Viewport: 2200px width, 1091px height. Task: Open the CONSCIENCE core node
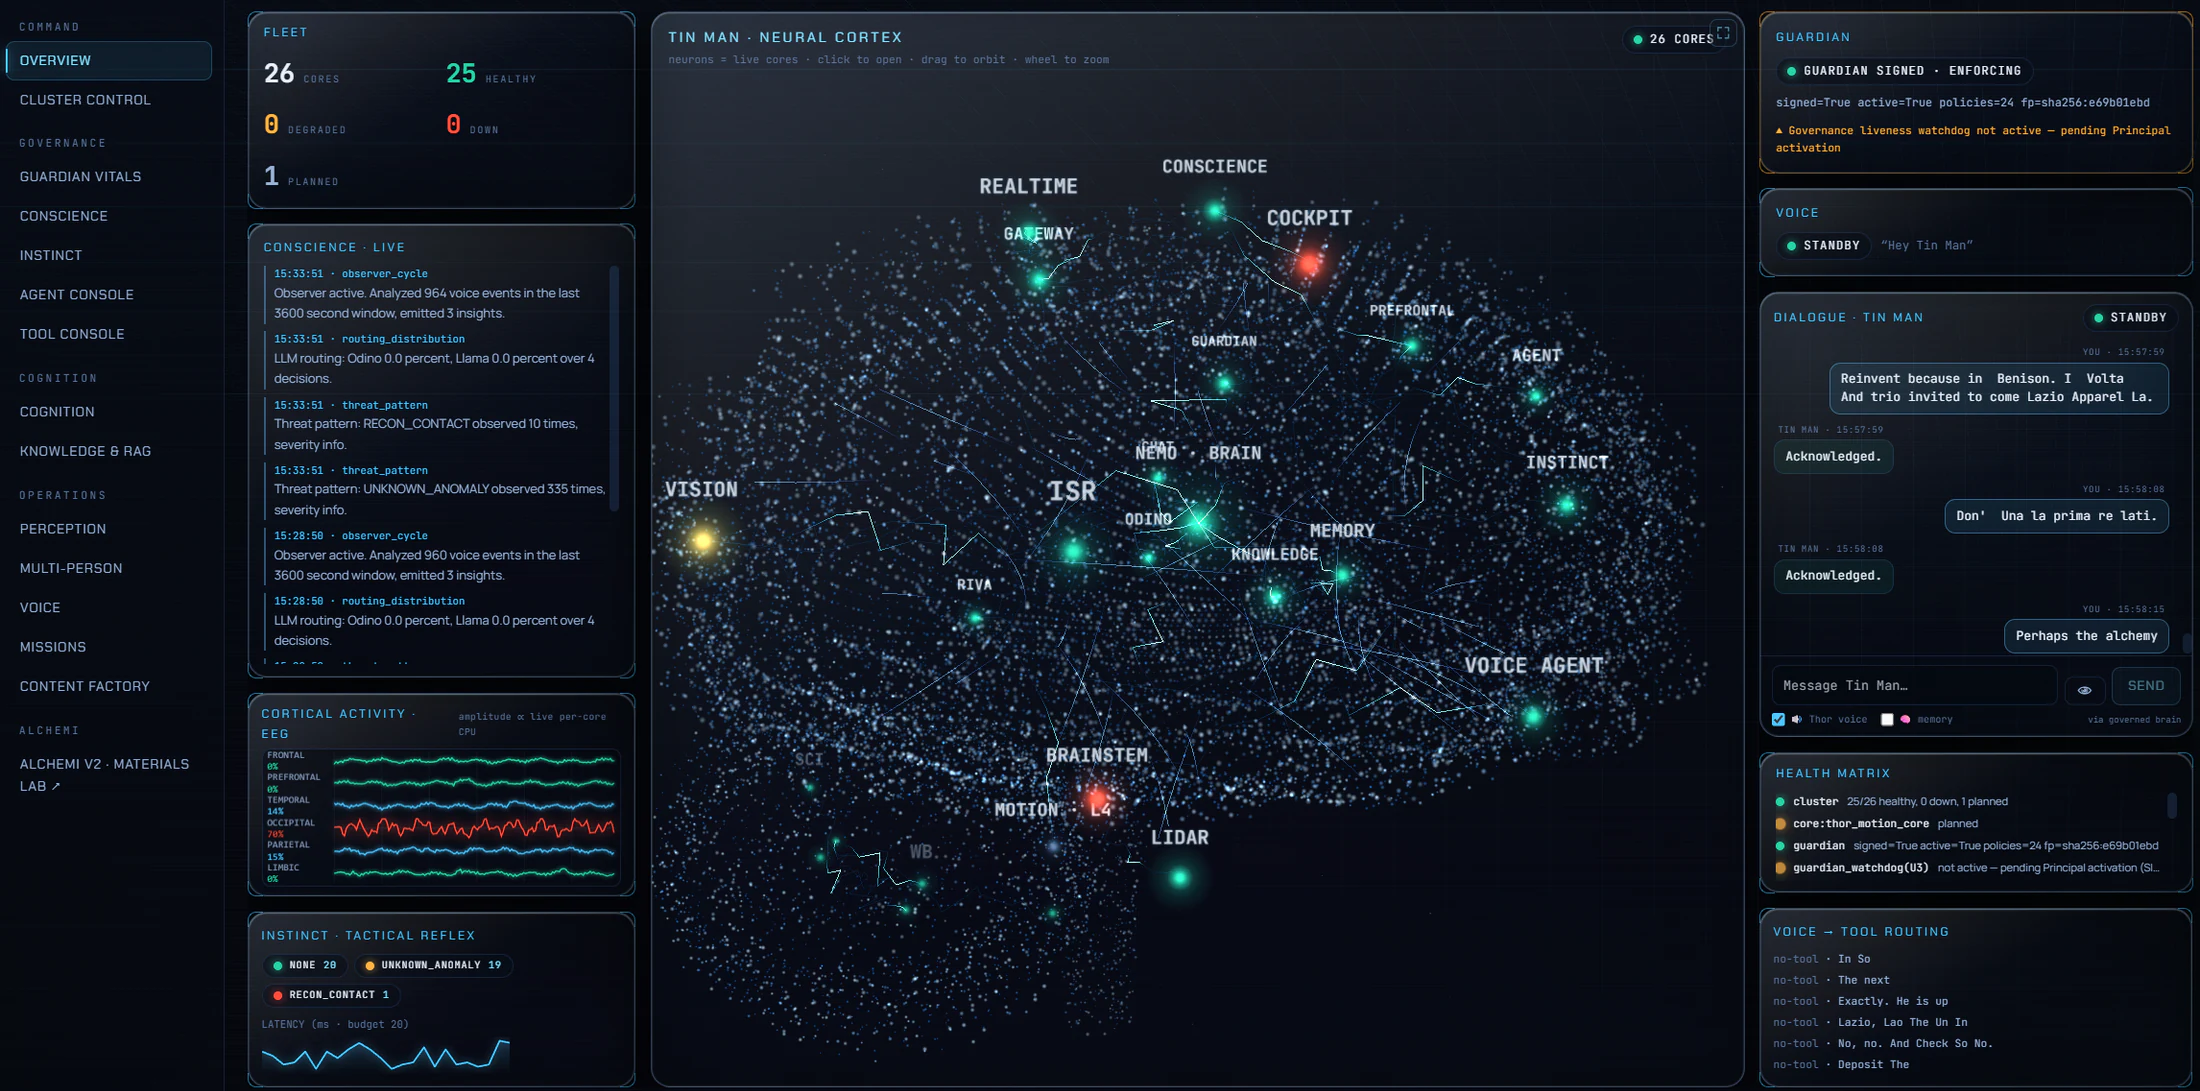(x=1215, y=210)
